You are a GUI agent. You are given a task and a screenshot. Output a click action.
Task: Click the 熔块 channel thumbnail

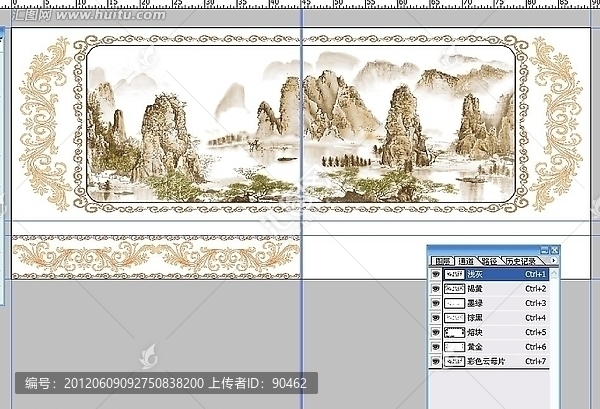coord(455,332)
